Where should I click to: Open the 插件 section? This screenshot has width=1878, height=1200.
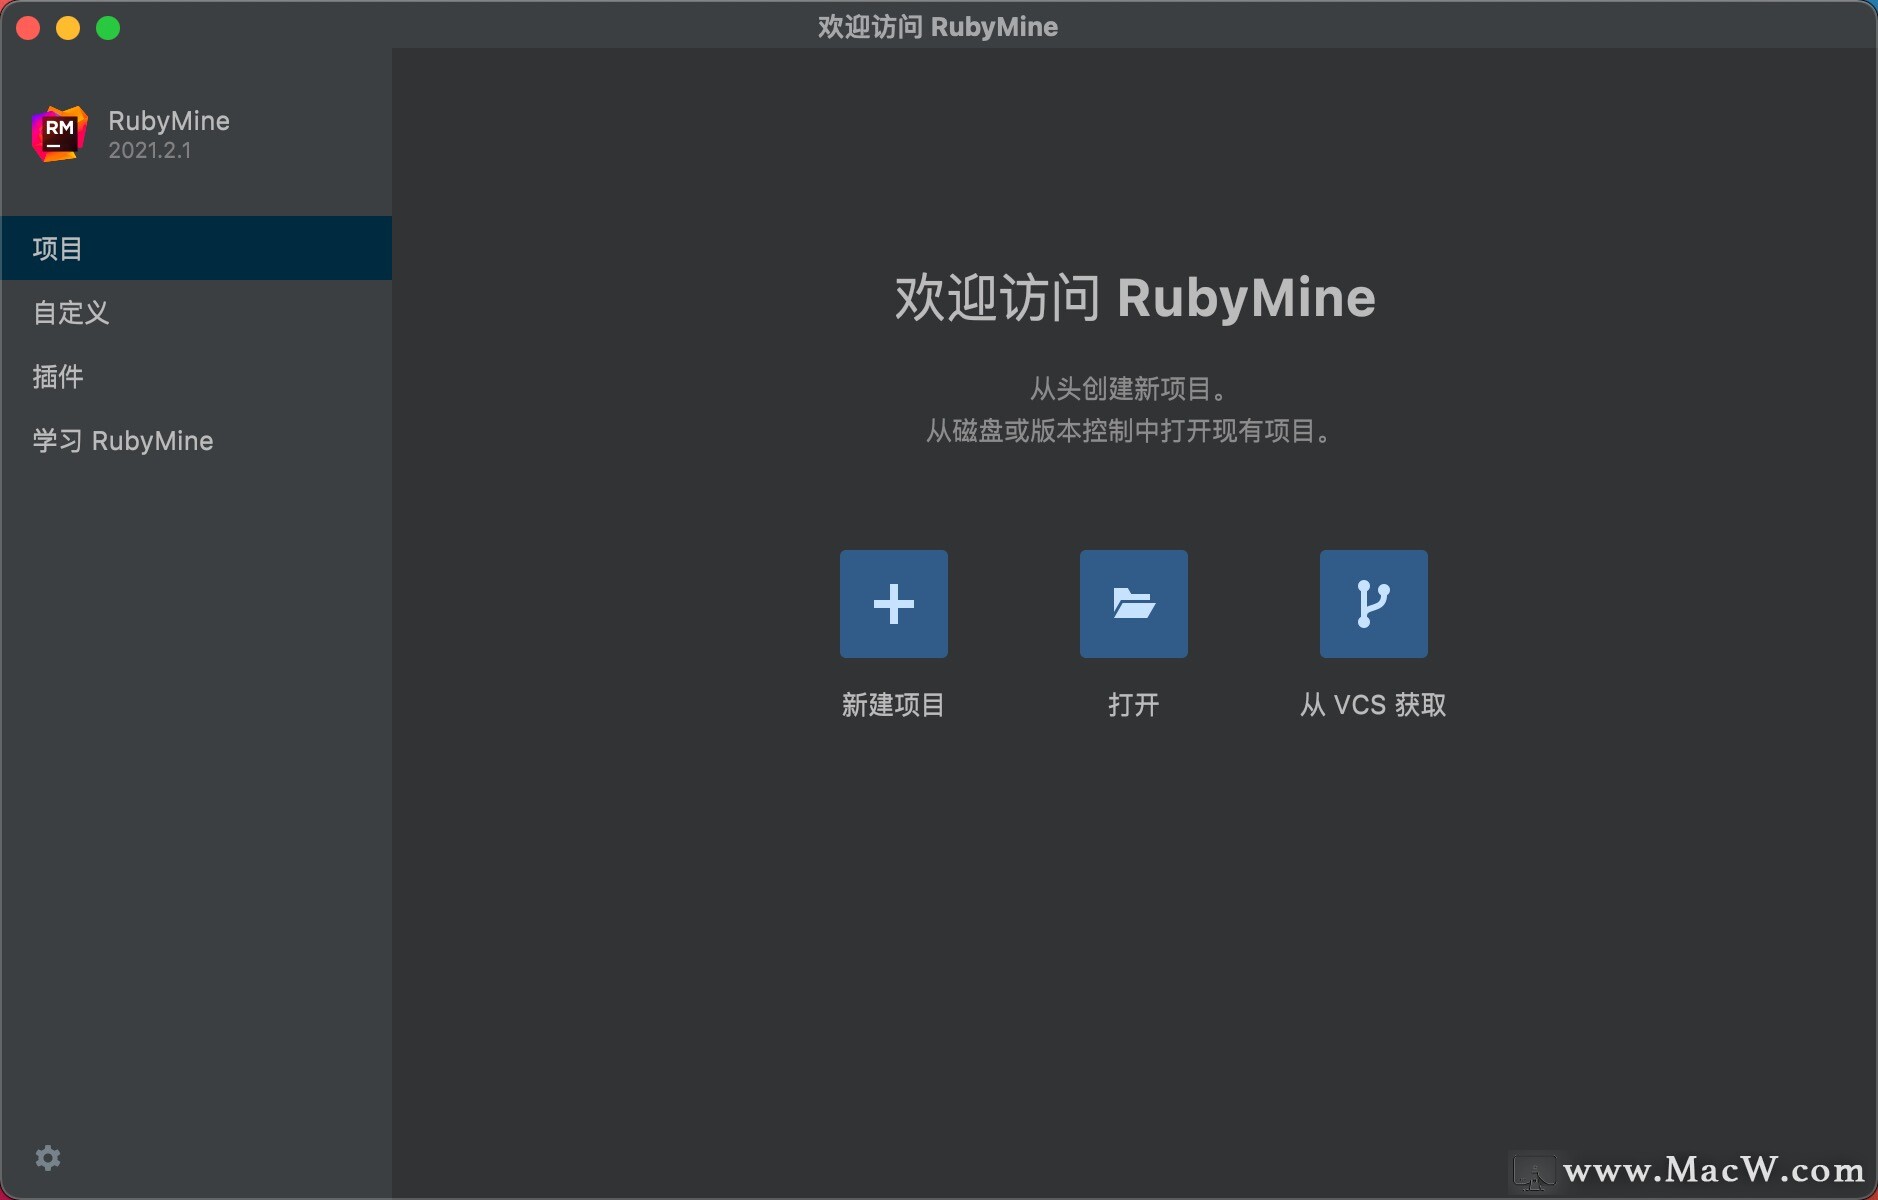[59, 377]
